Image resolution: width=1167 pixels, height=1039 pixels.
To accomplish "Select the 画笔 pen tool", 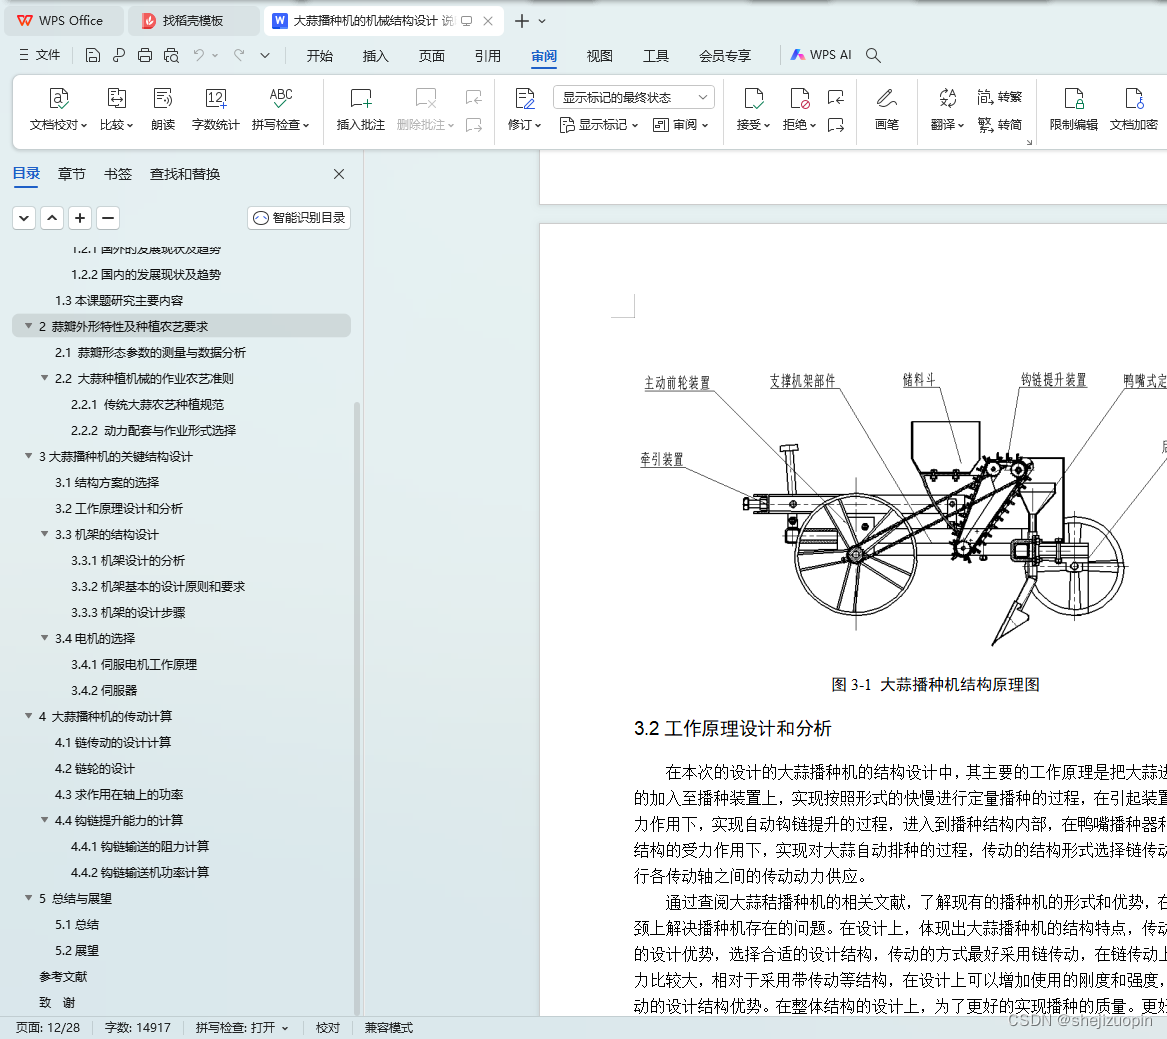I will (x=886, y=109).
